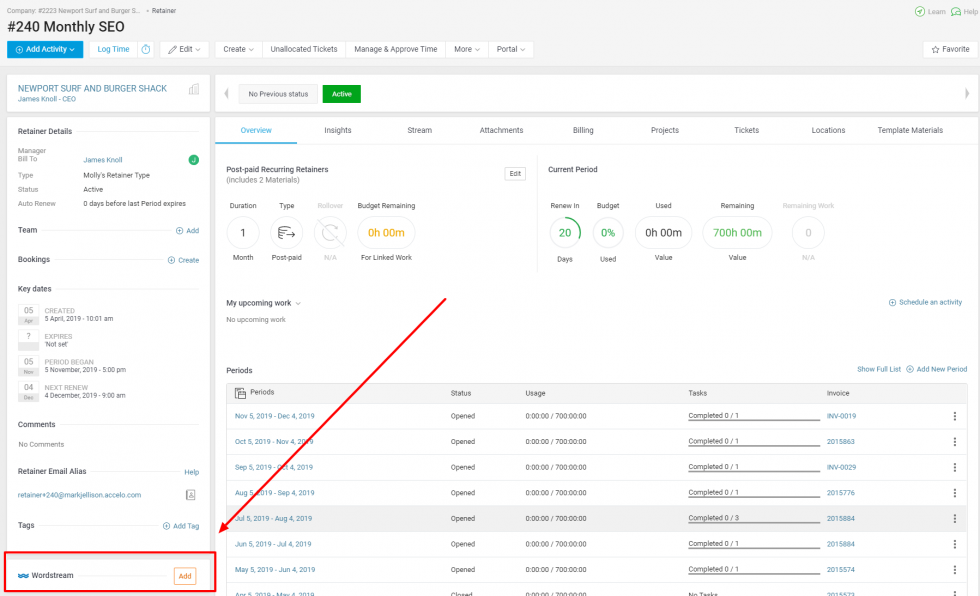Click the company building icon beside Newport Surf

click(194, 90)
